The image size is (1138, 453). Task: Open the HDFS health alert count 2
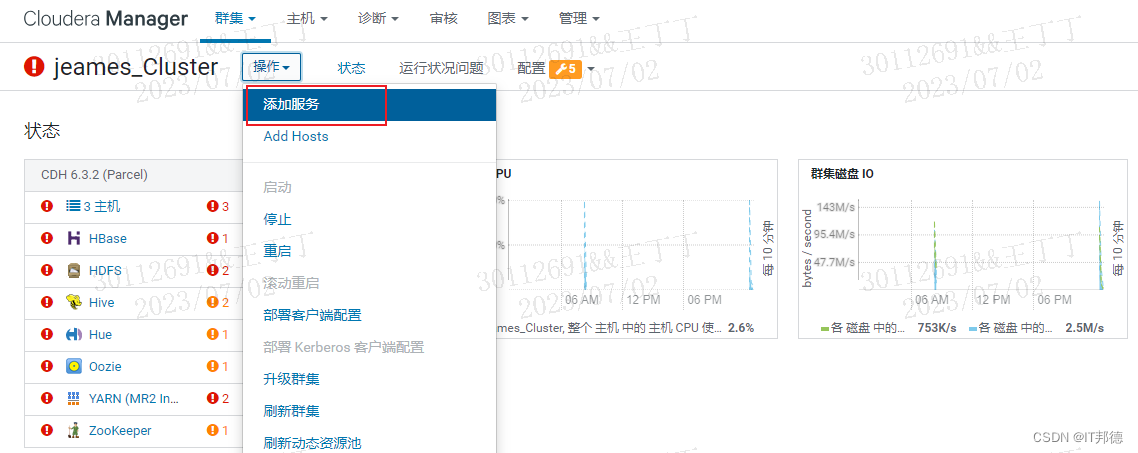218,270
